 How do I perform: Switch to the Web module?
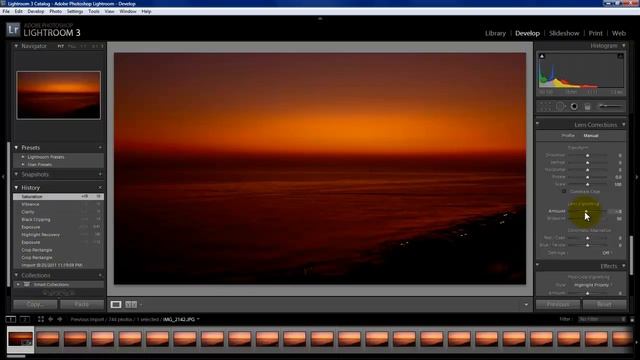point(619,33)
